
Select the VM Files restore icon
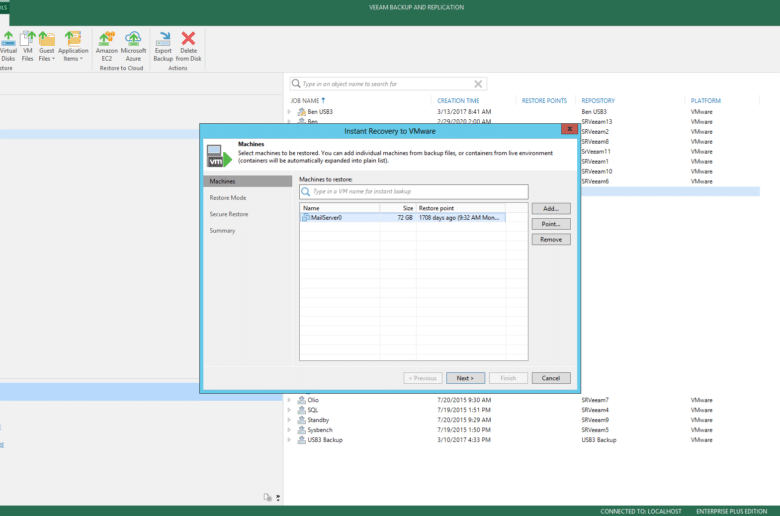coord(27,46)
